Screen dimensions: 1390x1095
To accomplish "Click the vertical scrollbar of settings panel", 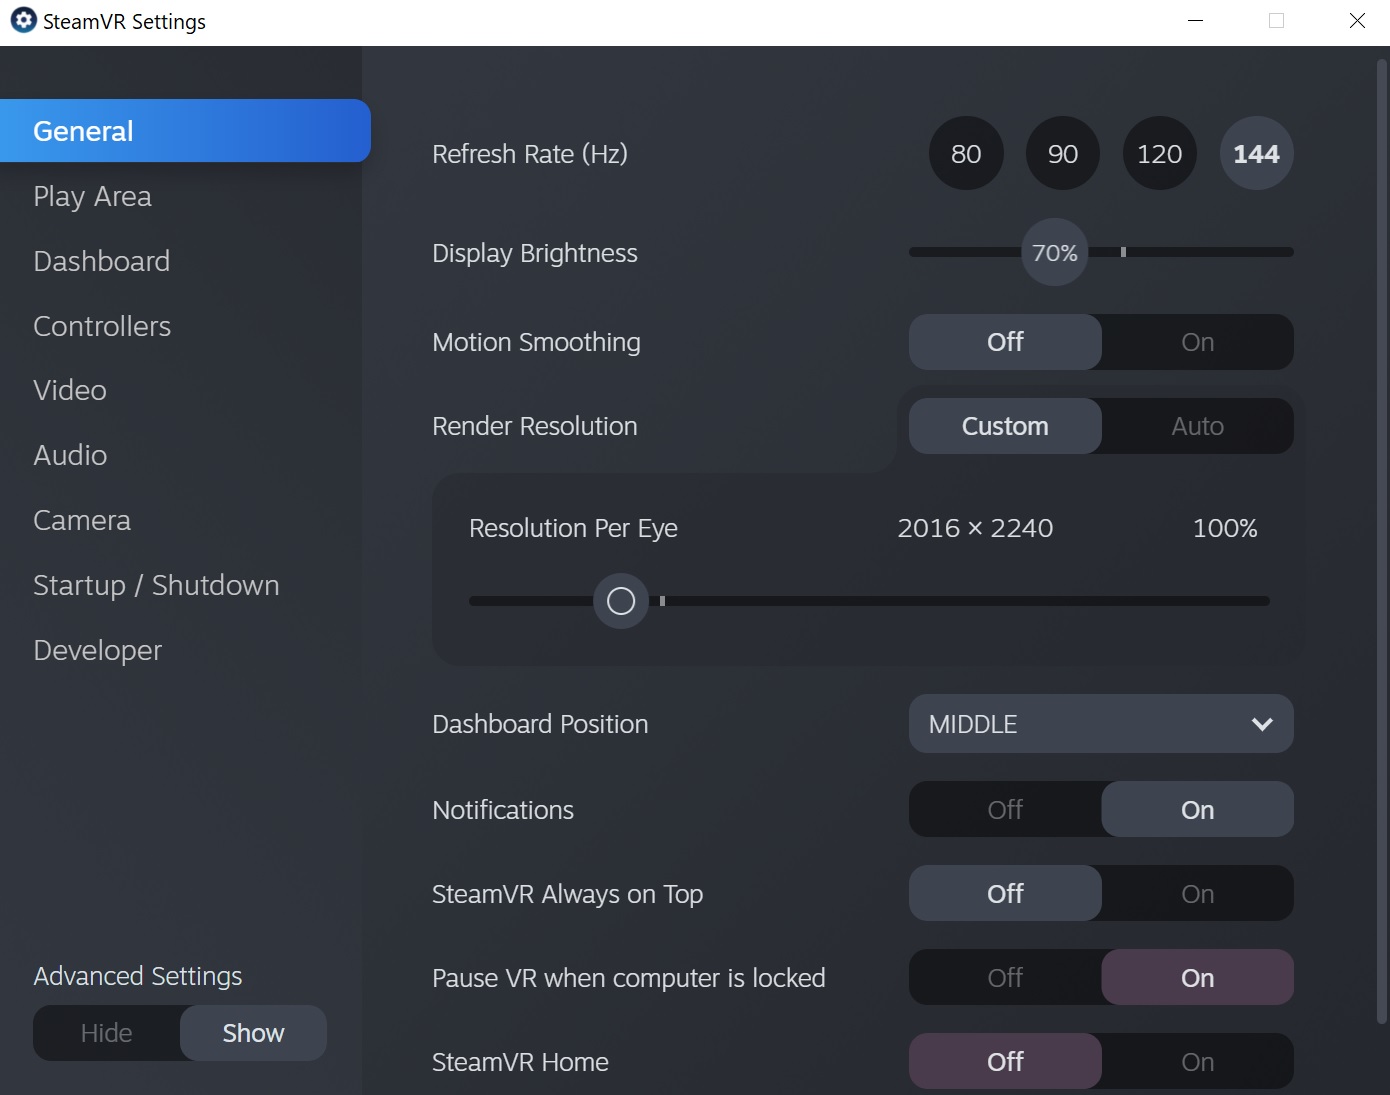I will pyautogui.click(x=1382, y=540).
